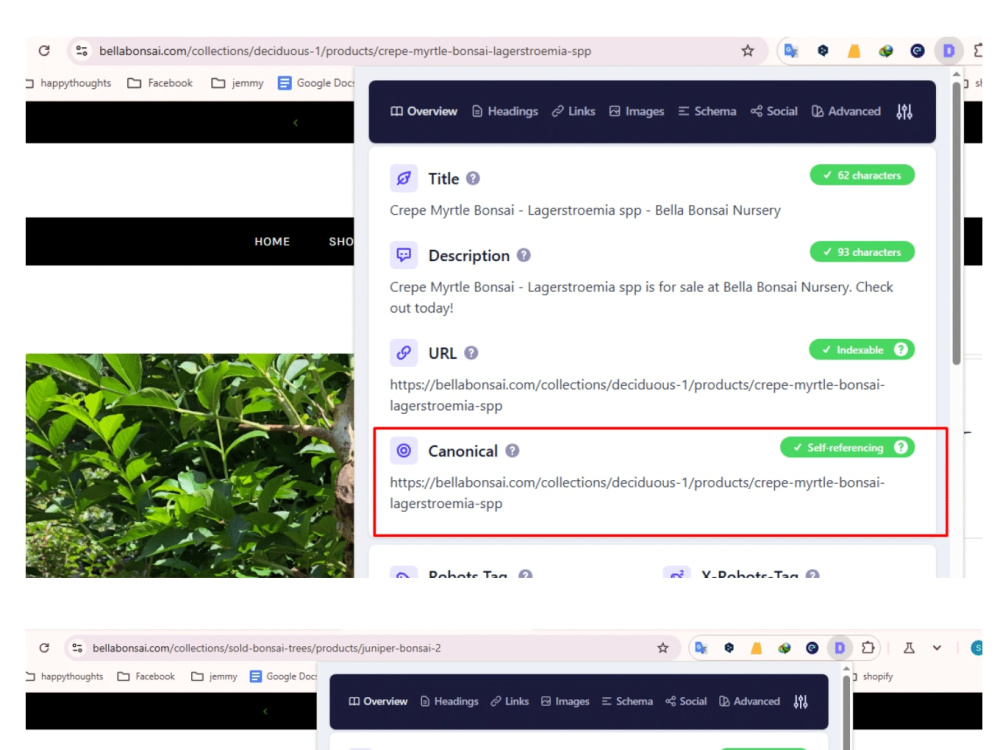Click the 93 characters description badge
Screen dimensions: 1000x750
tap(862, 252)
